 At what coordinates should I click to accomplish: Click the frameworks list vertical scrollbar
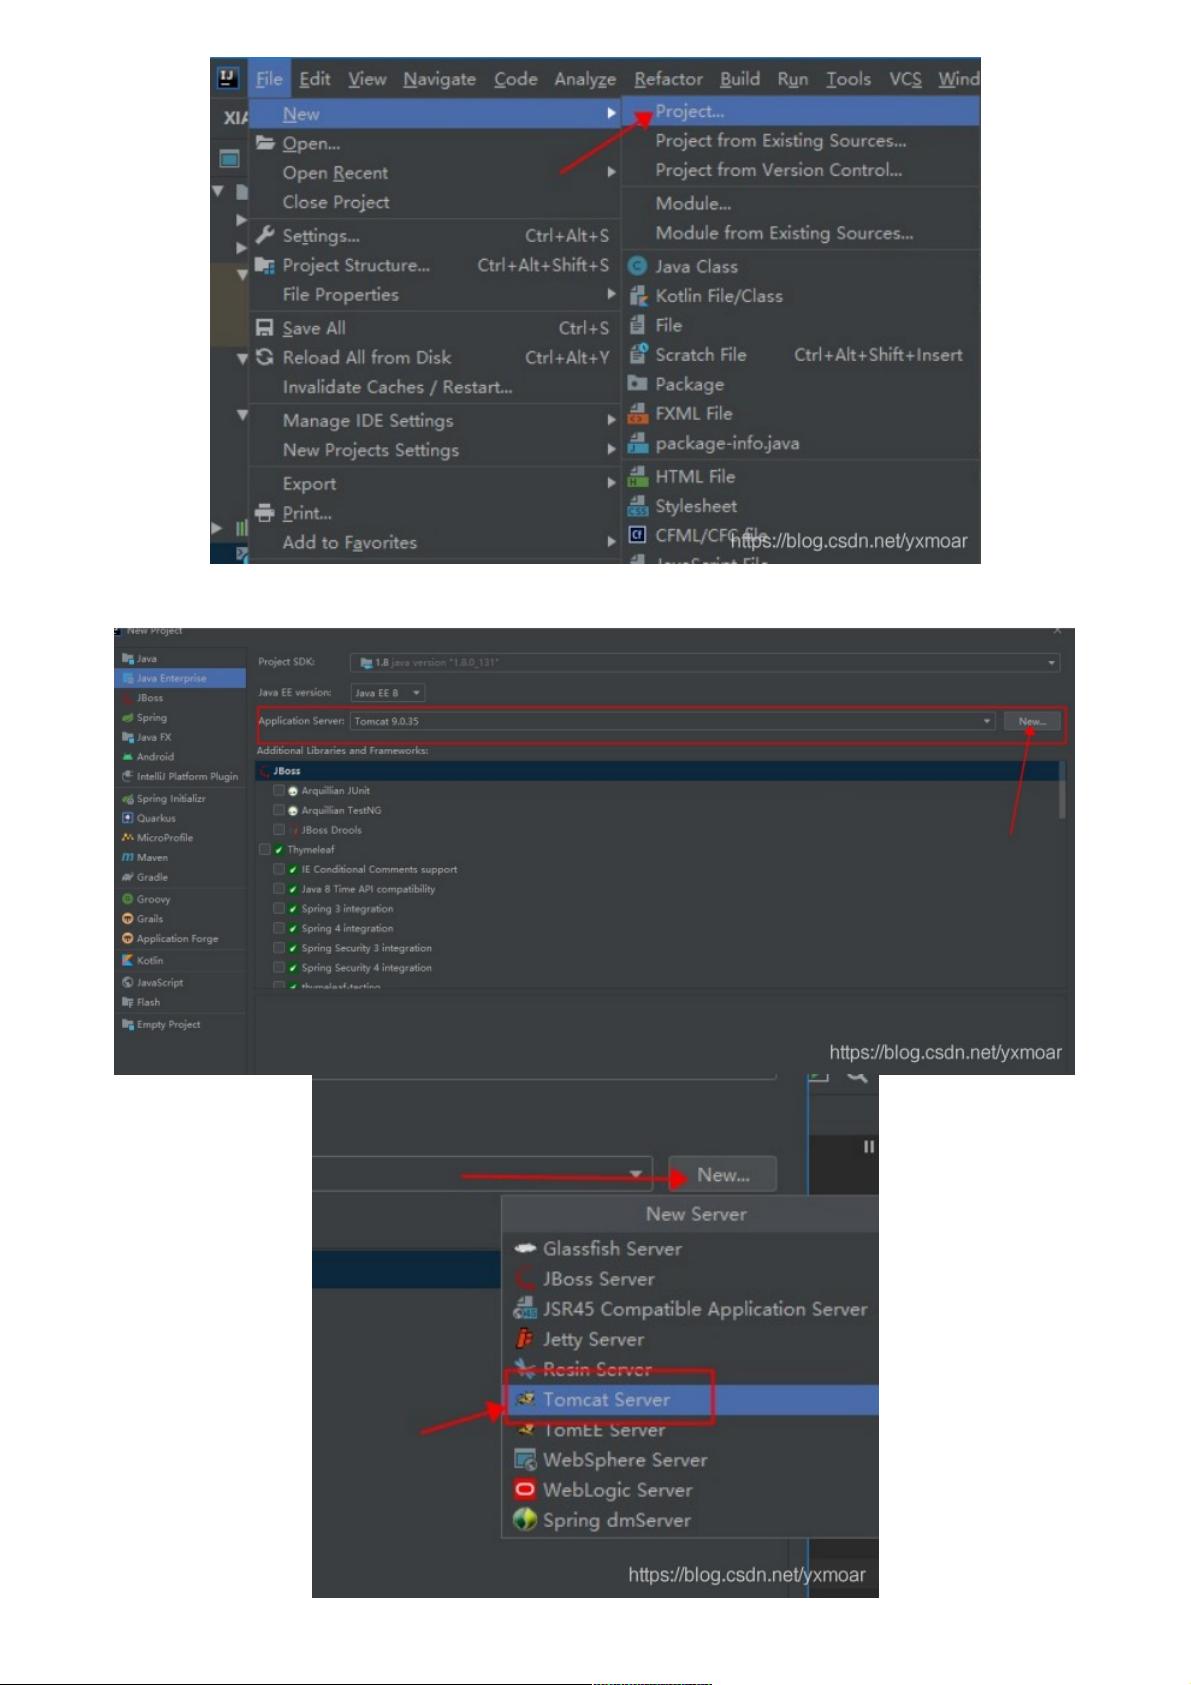point(1061,791)
